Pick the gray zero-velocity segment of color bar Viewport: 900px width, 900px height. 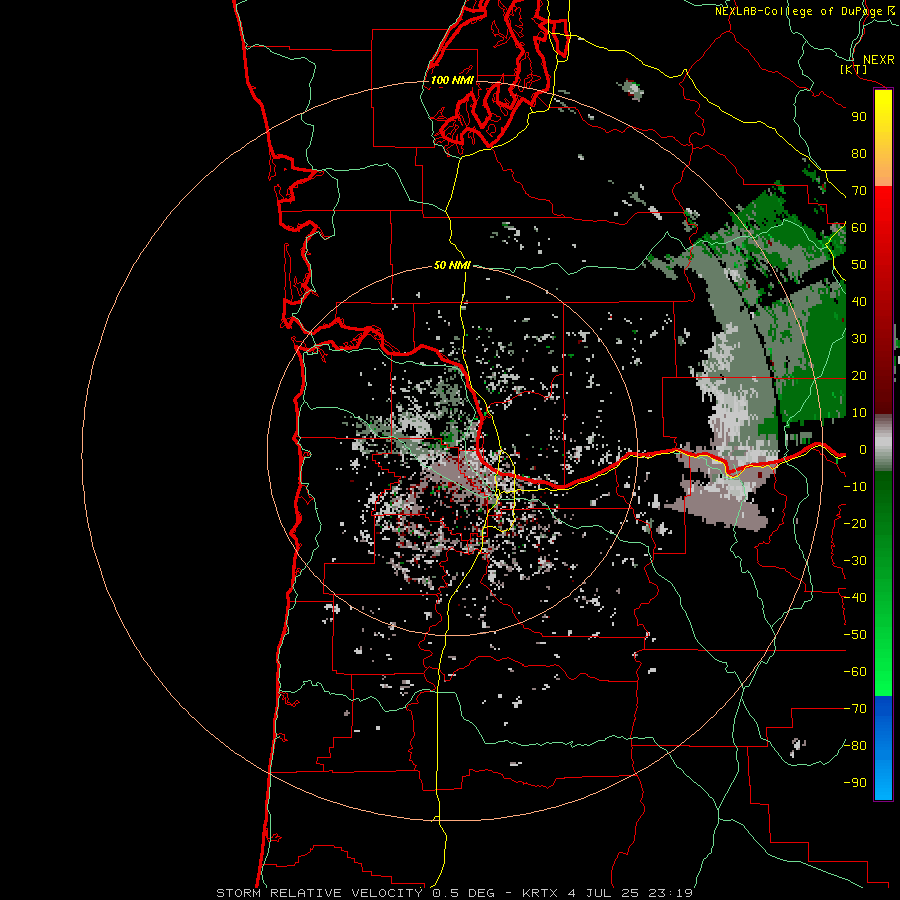(x=883, y=443)
